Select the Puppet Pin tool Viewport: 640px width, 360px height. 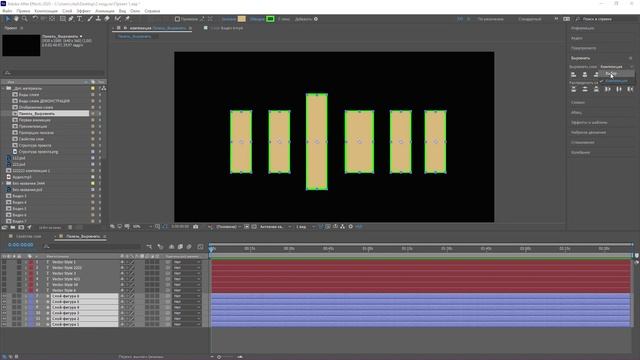coord(127,19)
